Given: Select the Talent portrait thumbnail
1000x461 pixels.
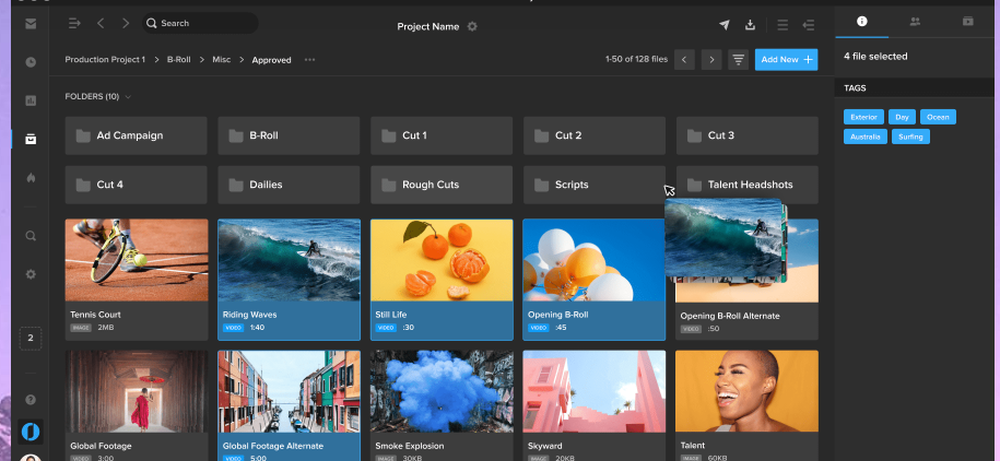Looking at the screenshot, I should 747,391.
